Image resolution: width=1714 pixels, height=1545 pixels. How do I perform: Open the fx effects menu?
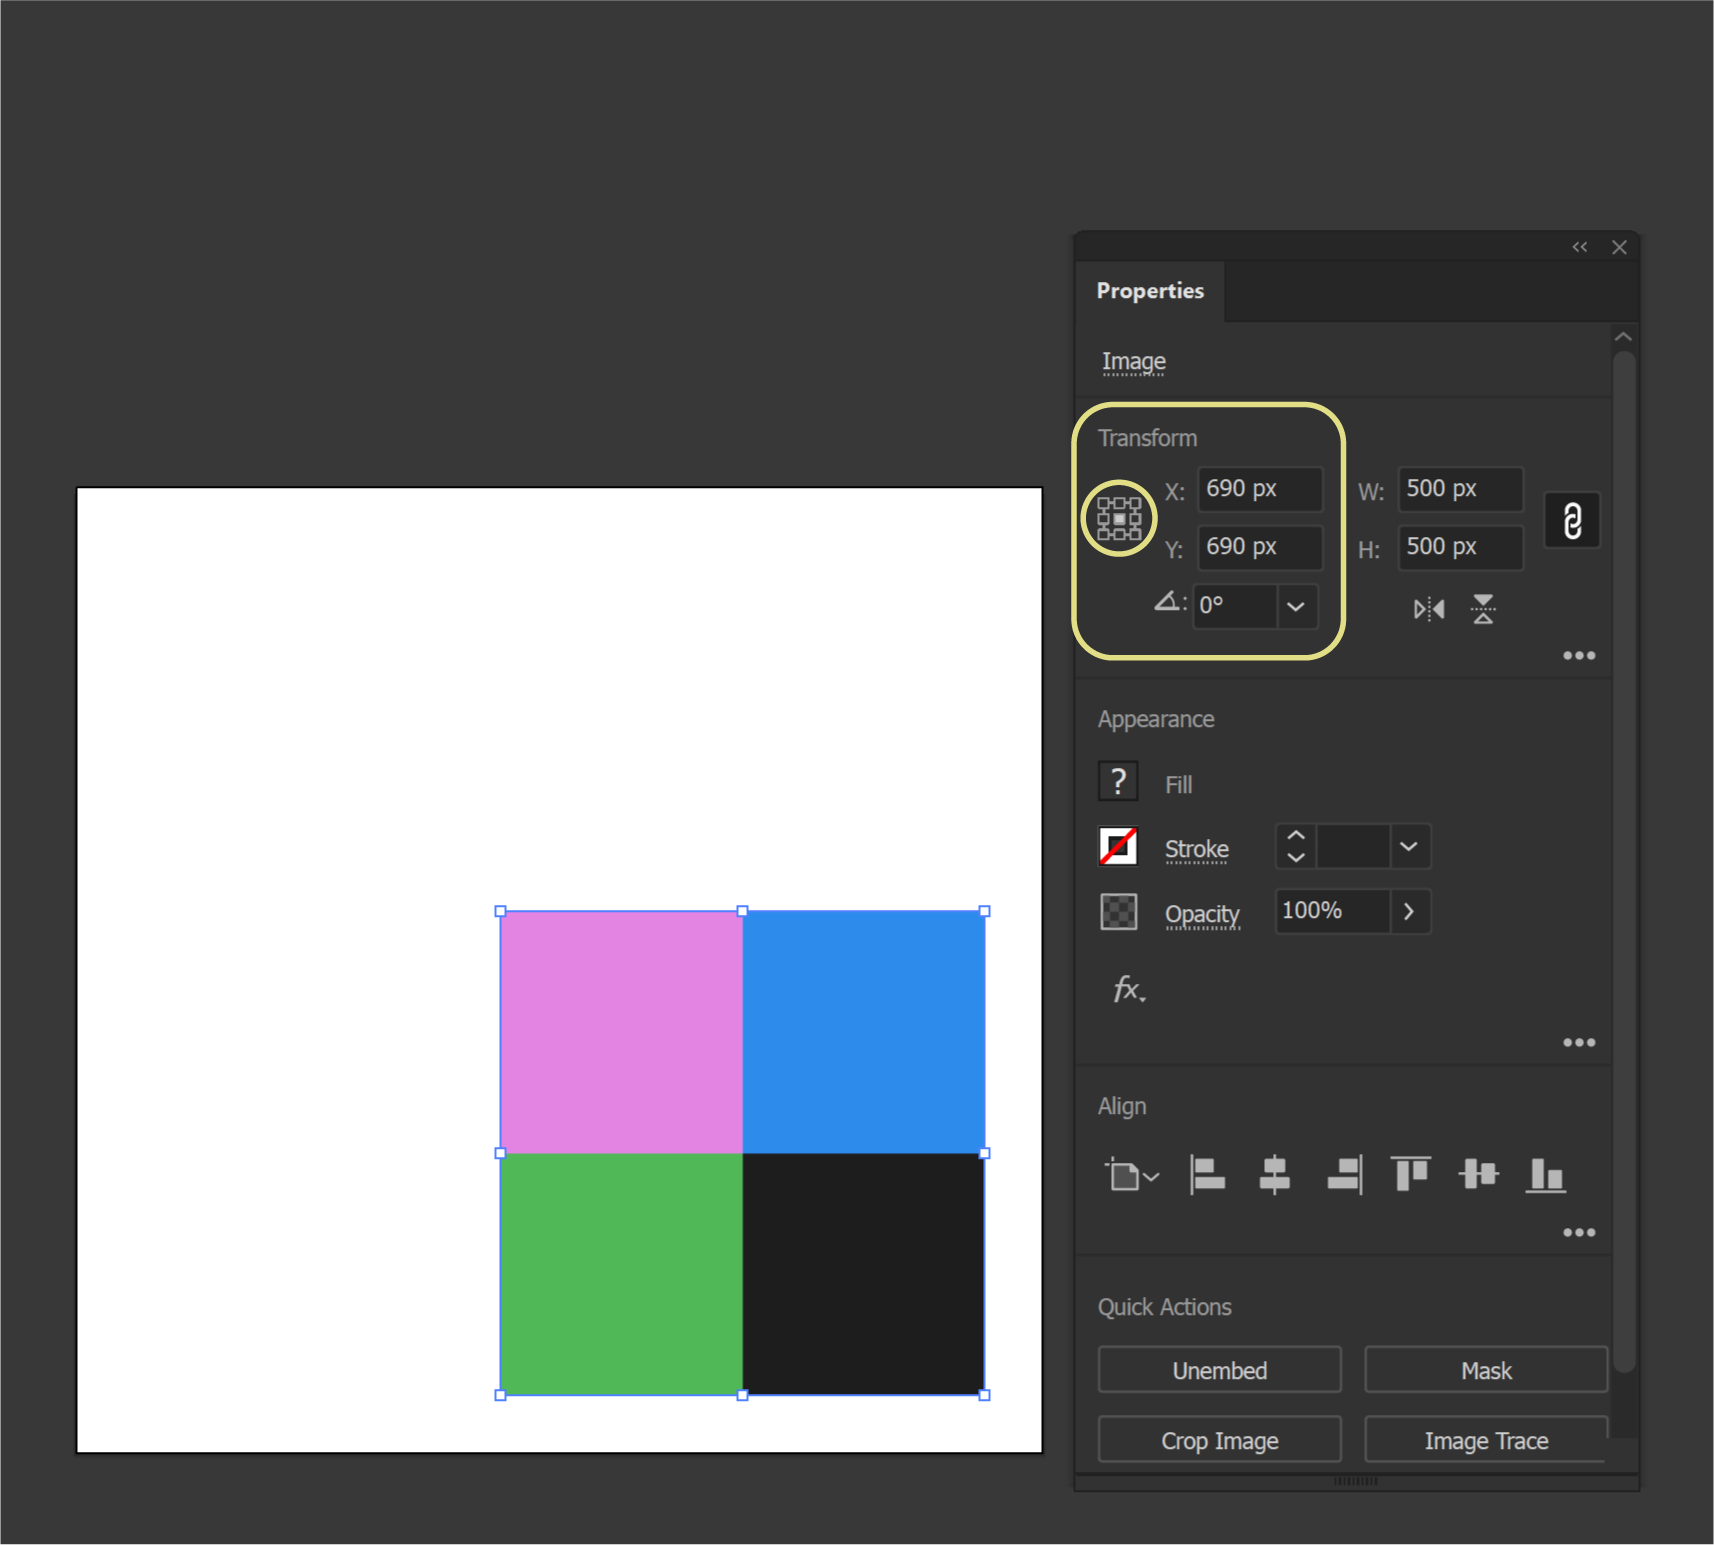1129,989
